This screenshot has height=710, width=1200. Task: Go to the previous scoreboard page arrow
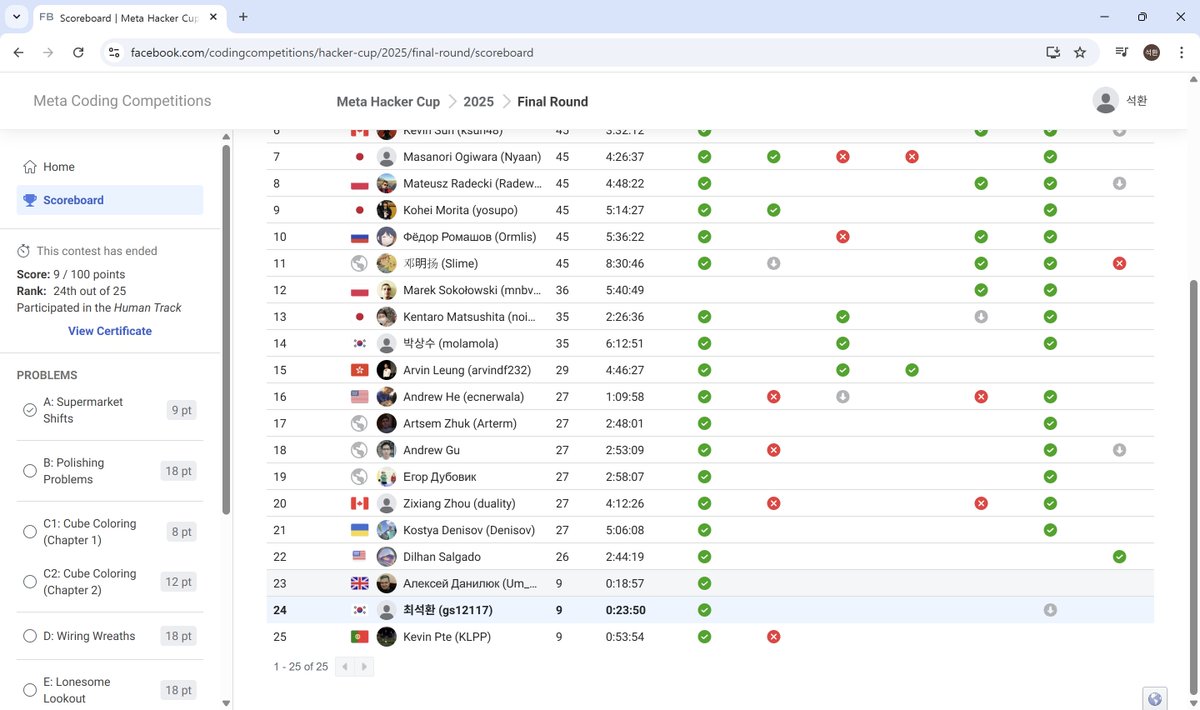345,667
